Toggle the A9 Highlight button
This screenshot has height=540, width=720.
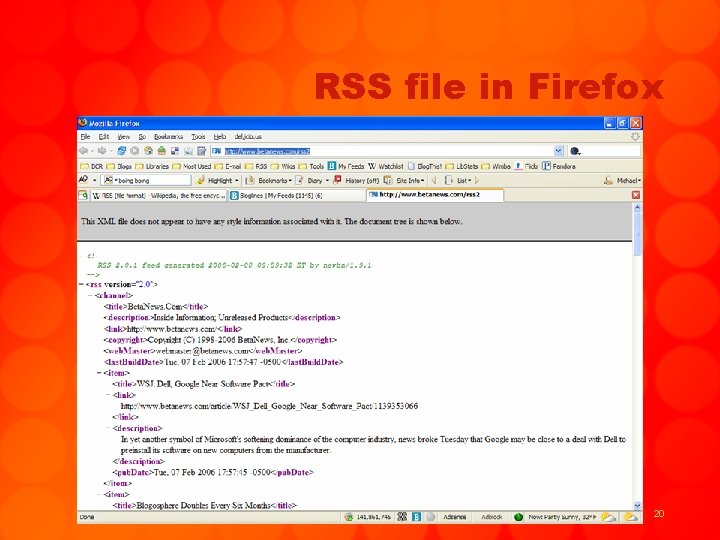[215, 180]
